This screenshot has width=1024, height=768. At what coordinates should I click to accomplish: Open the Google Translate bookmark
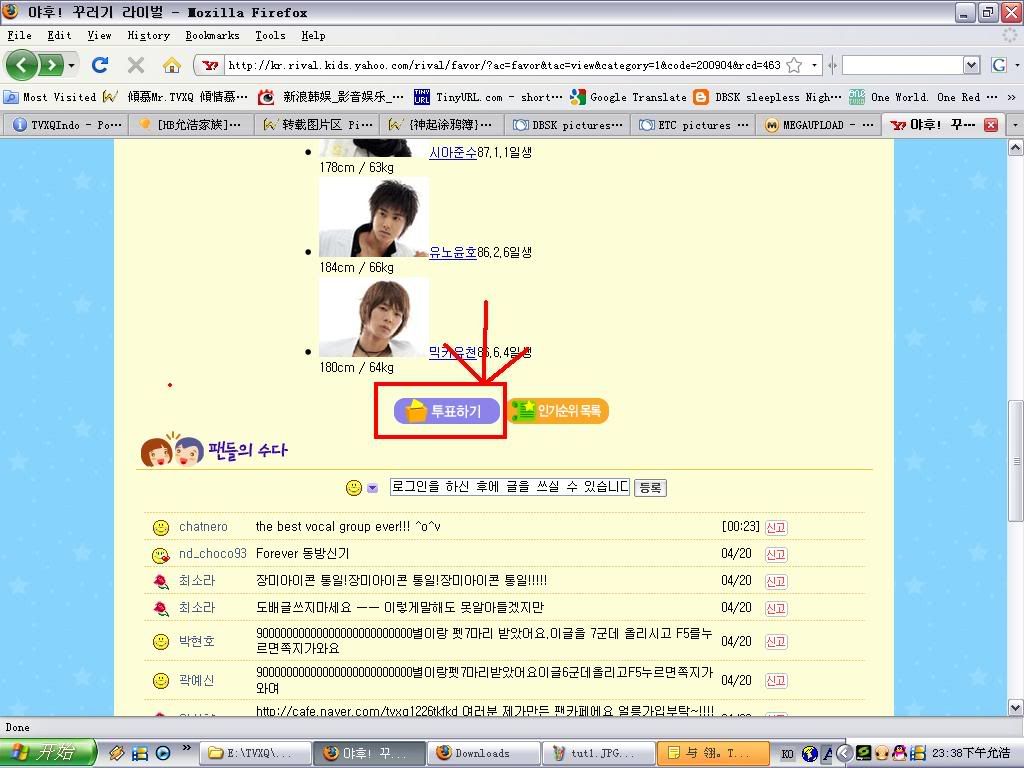(x=628, y=97)
